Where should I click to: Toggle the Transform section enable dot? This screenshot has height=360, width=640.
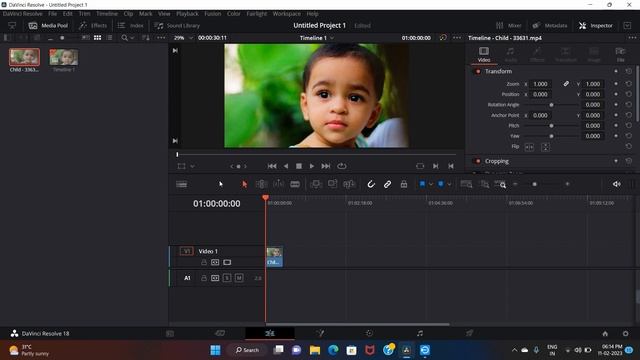[478, 71]
